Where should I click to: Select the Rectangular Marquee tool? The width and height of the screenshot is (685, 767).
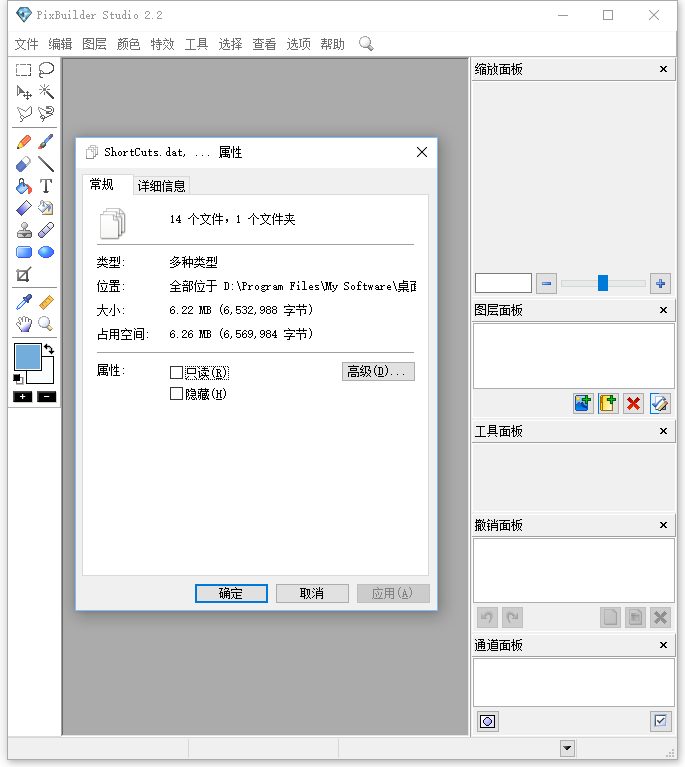coord(24,70)
